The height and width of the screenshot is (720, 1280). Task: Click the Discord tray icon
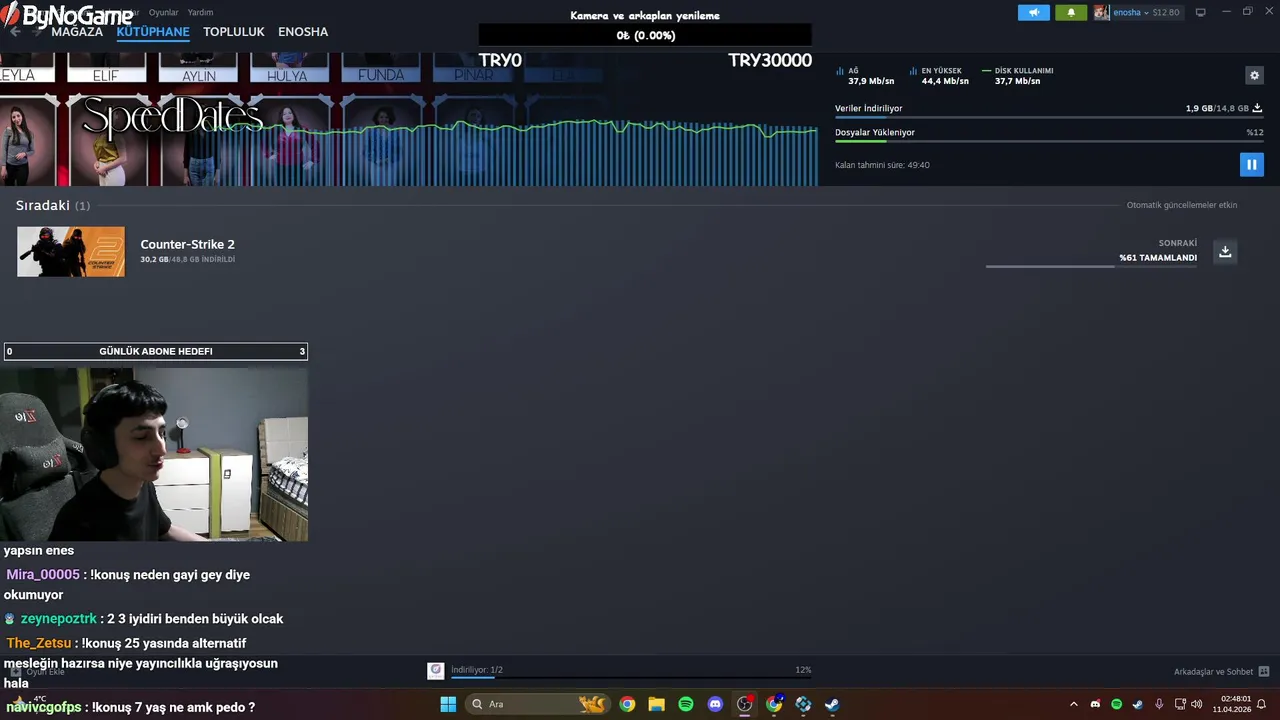[1095, 704]
